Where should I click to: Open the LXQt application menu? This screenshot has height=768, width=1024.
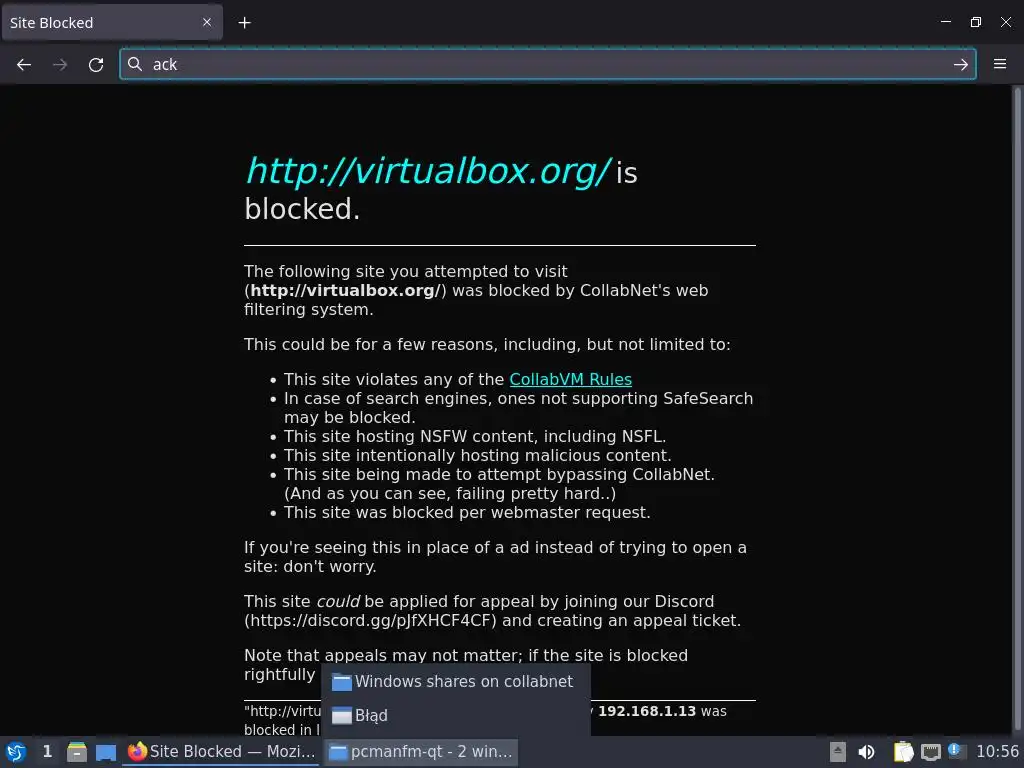[16, 752]
